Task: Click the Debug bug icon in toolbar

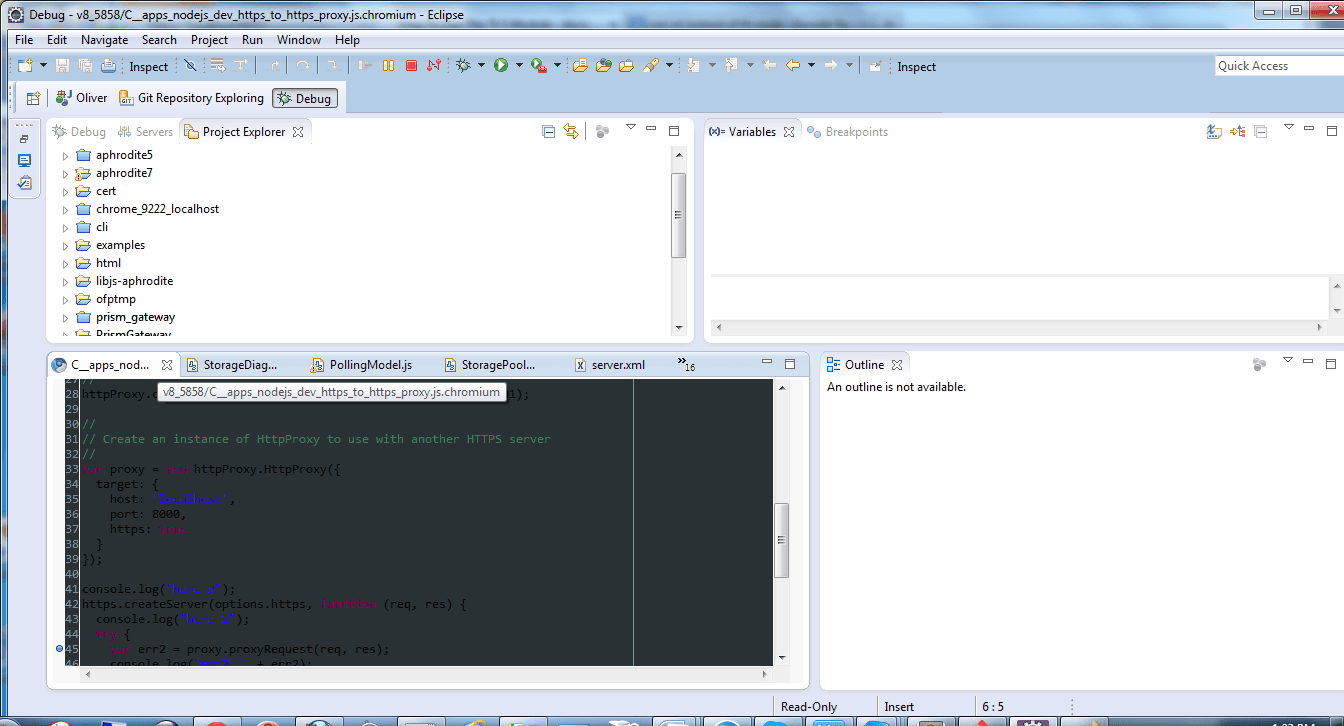Action: point(463,66)
